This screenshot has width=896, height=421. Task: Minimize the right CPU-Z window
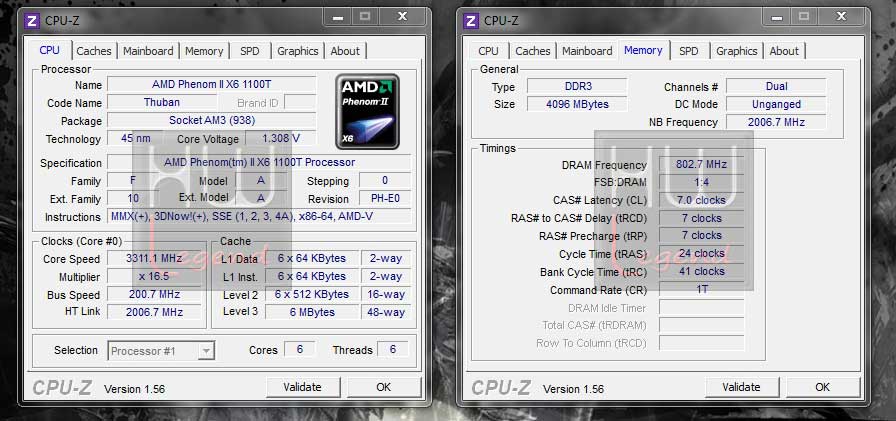pyautogui.click(x=777, y=17)
